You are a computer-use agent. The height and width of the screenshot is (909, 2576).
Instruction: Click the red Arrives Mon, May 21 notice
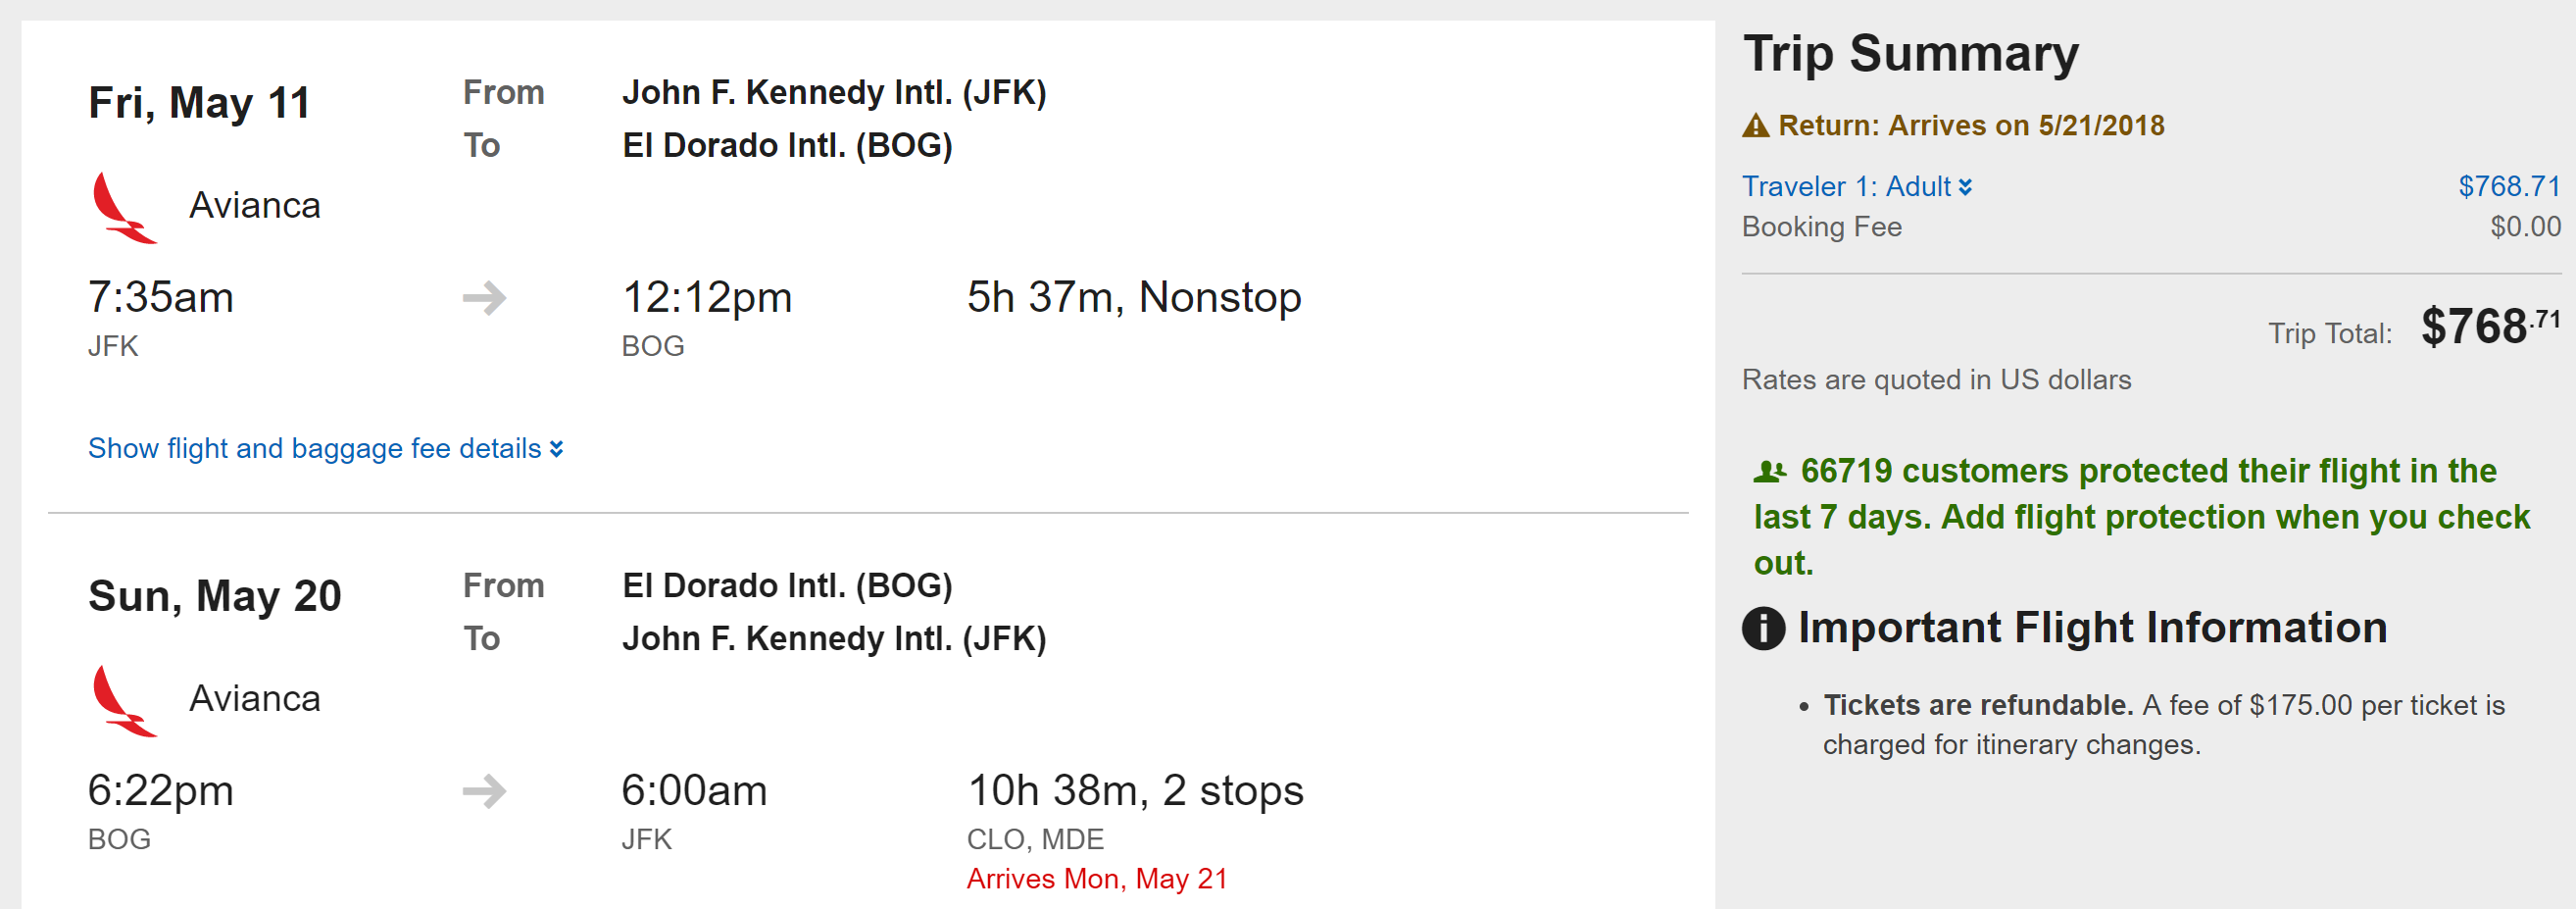tap(1096, 879)
